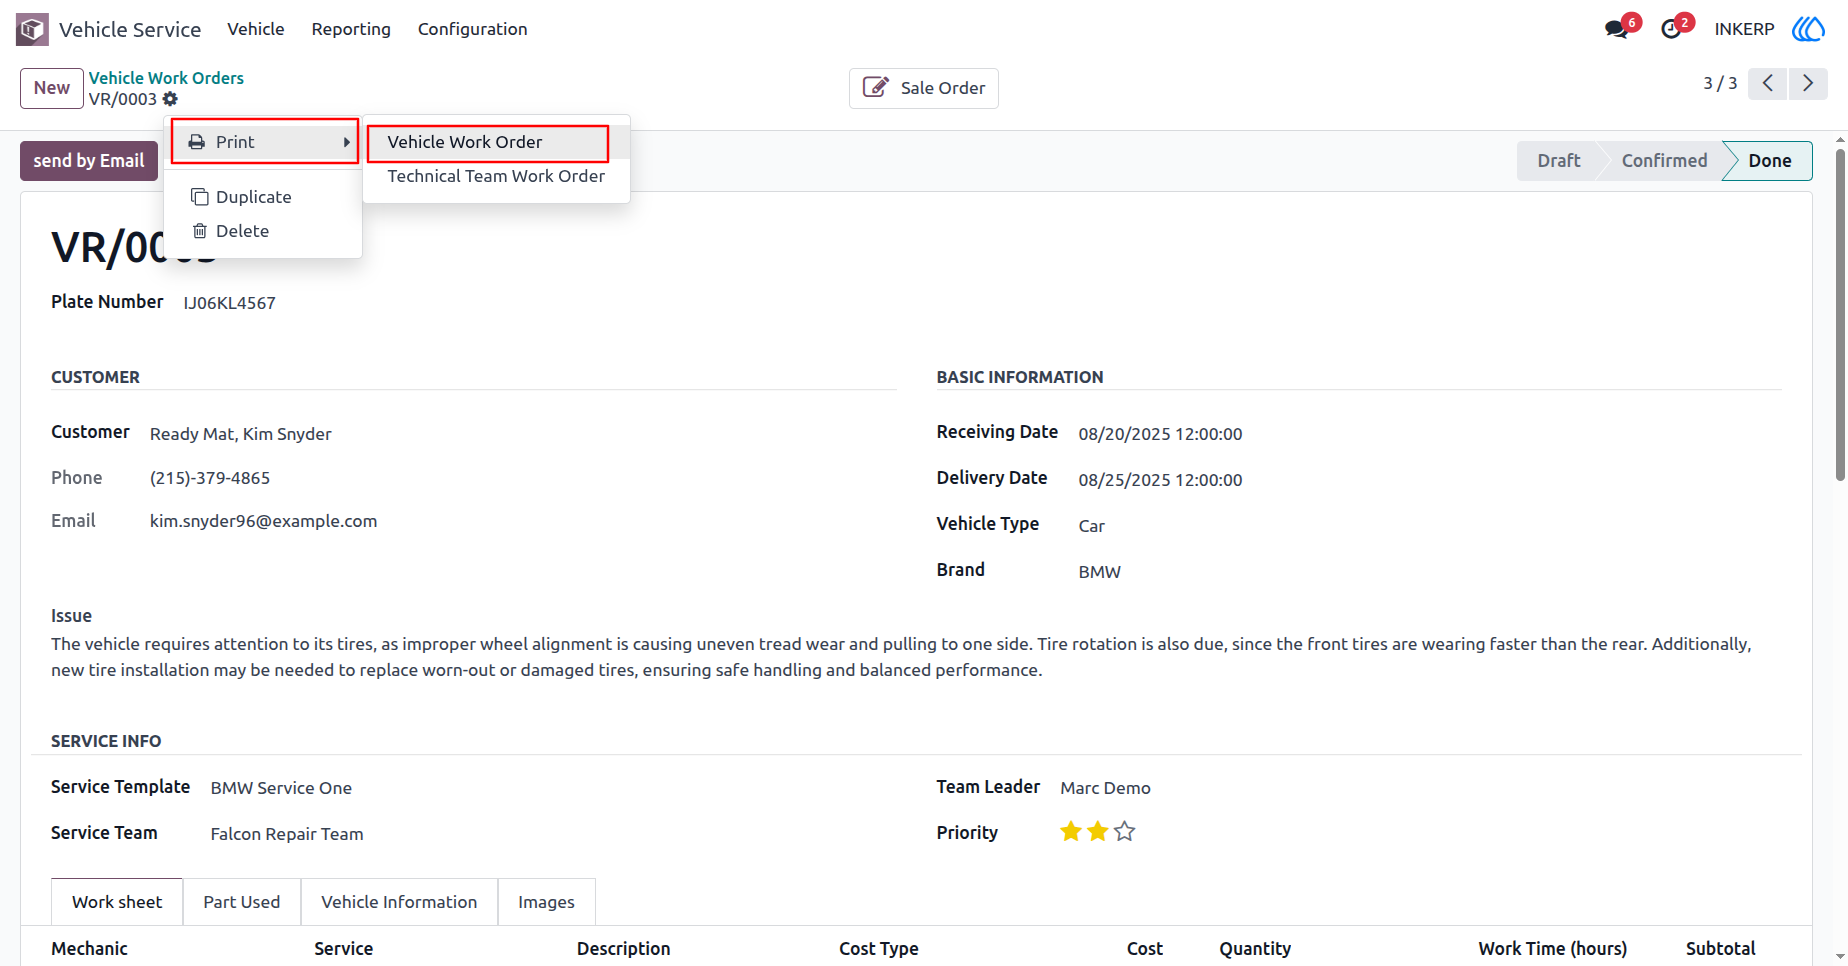
Task: Open the Vehicle Work Orders breadcrumb link
Action: click(166, 78)
